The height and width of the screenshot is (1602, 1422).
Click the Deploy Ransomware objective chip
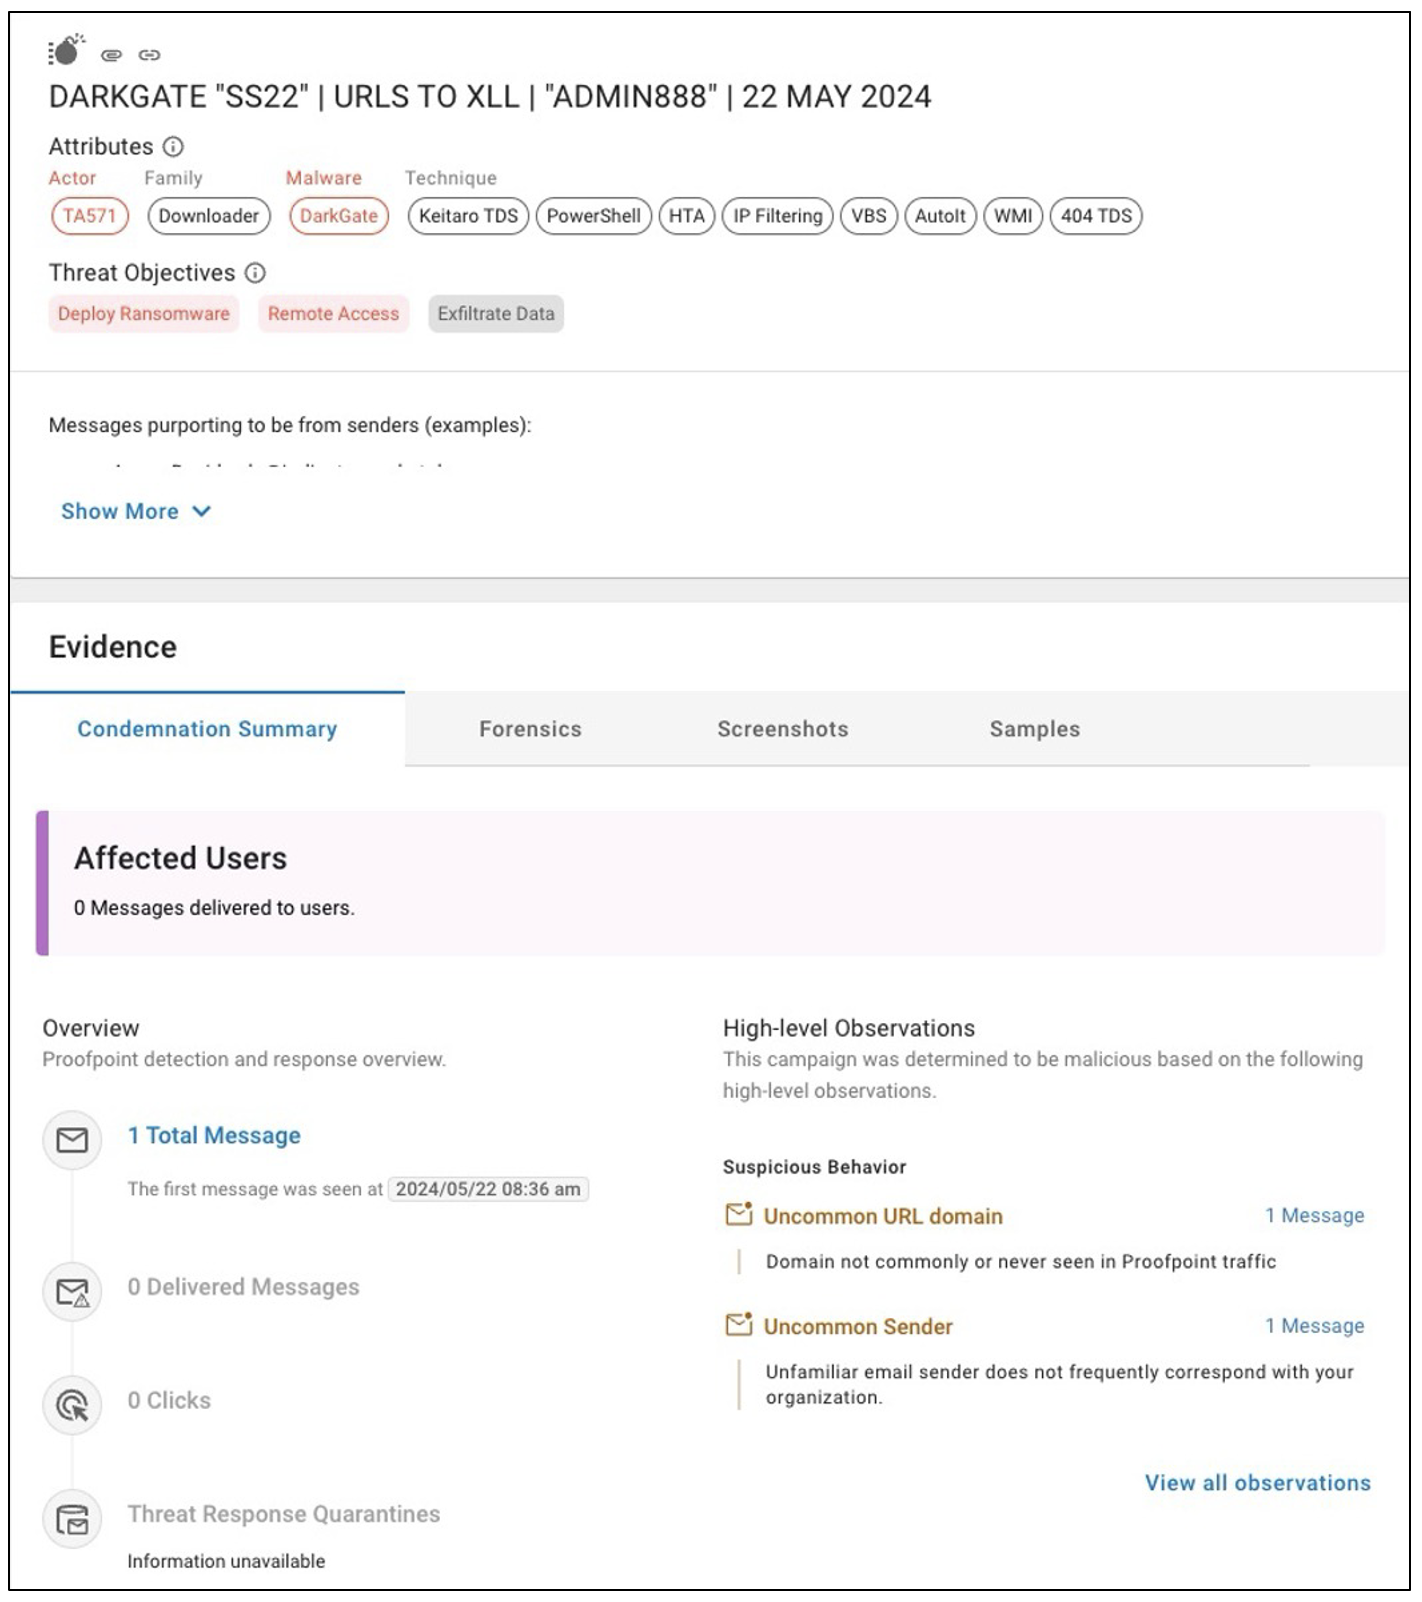pos(144,314)
